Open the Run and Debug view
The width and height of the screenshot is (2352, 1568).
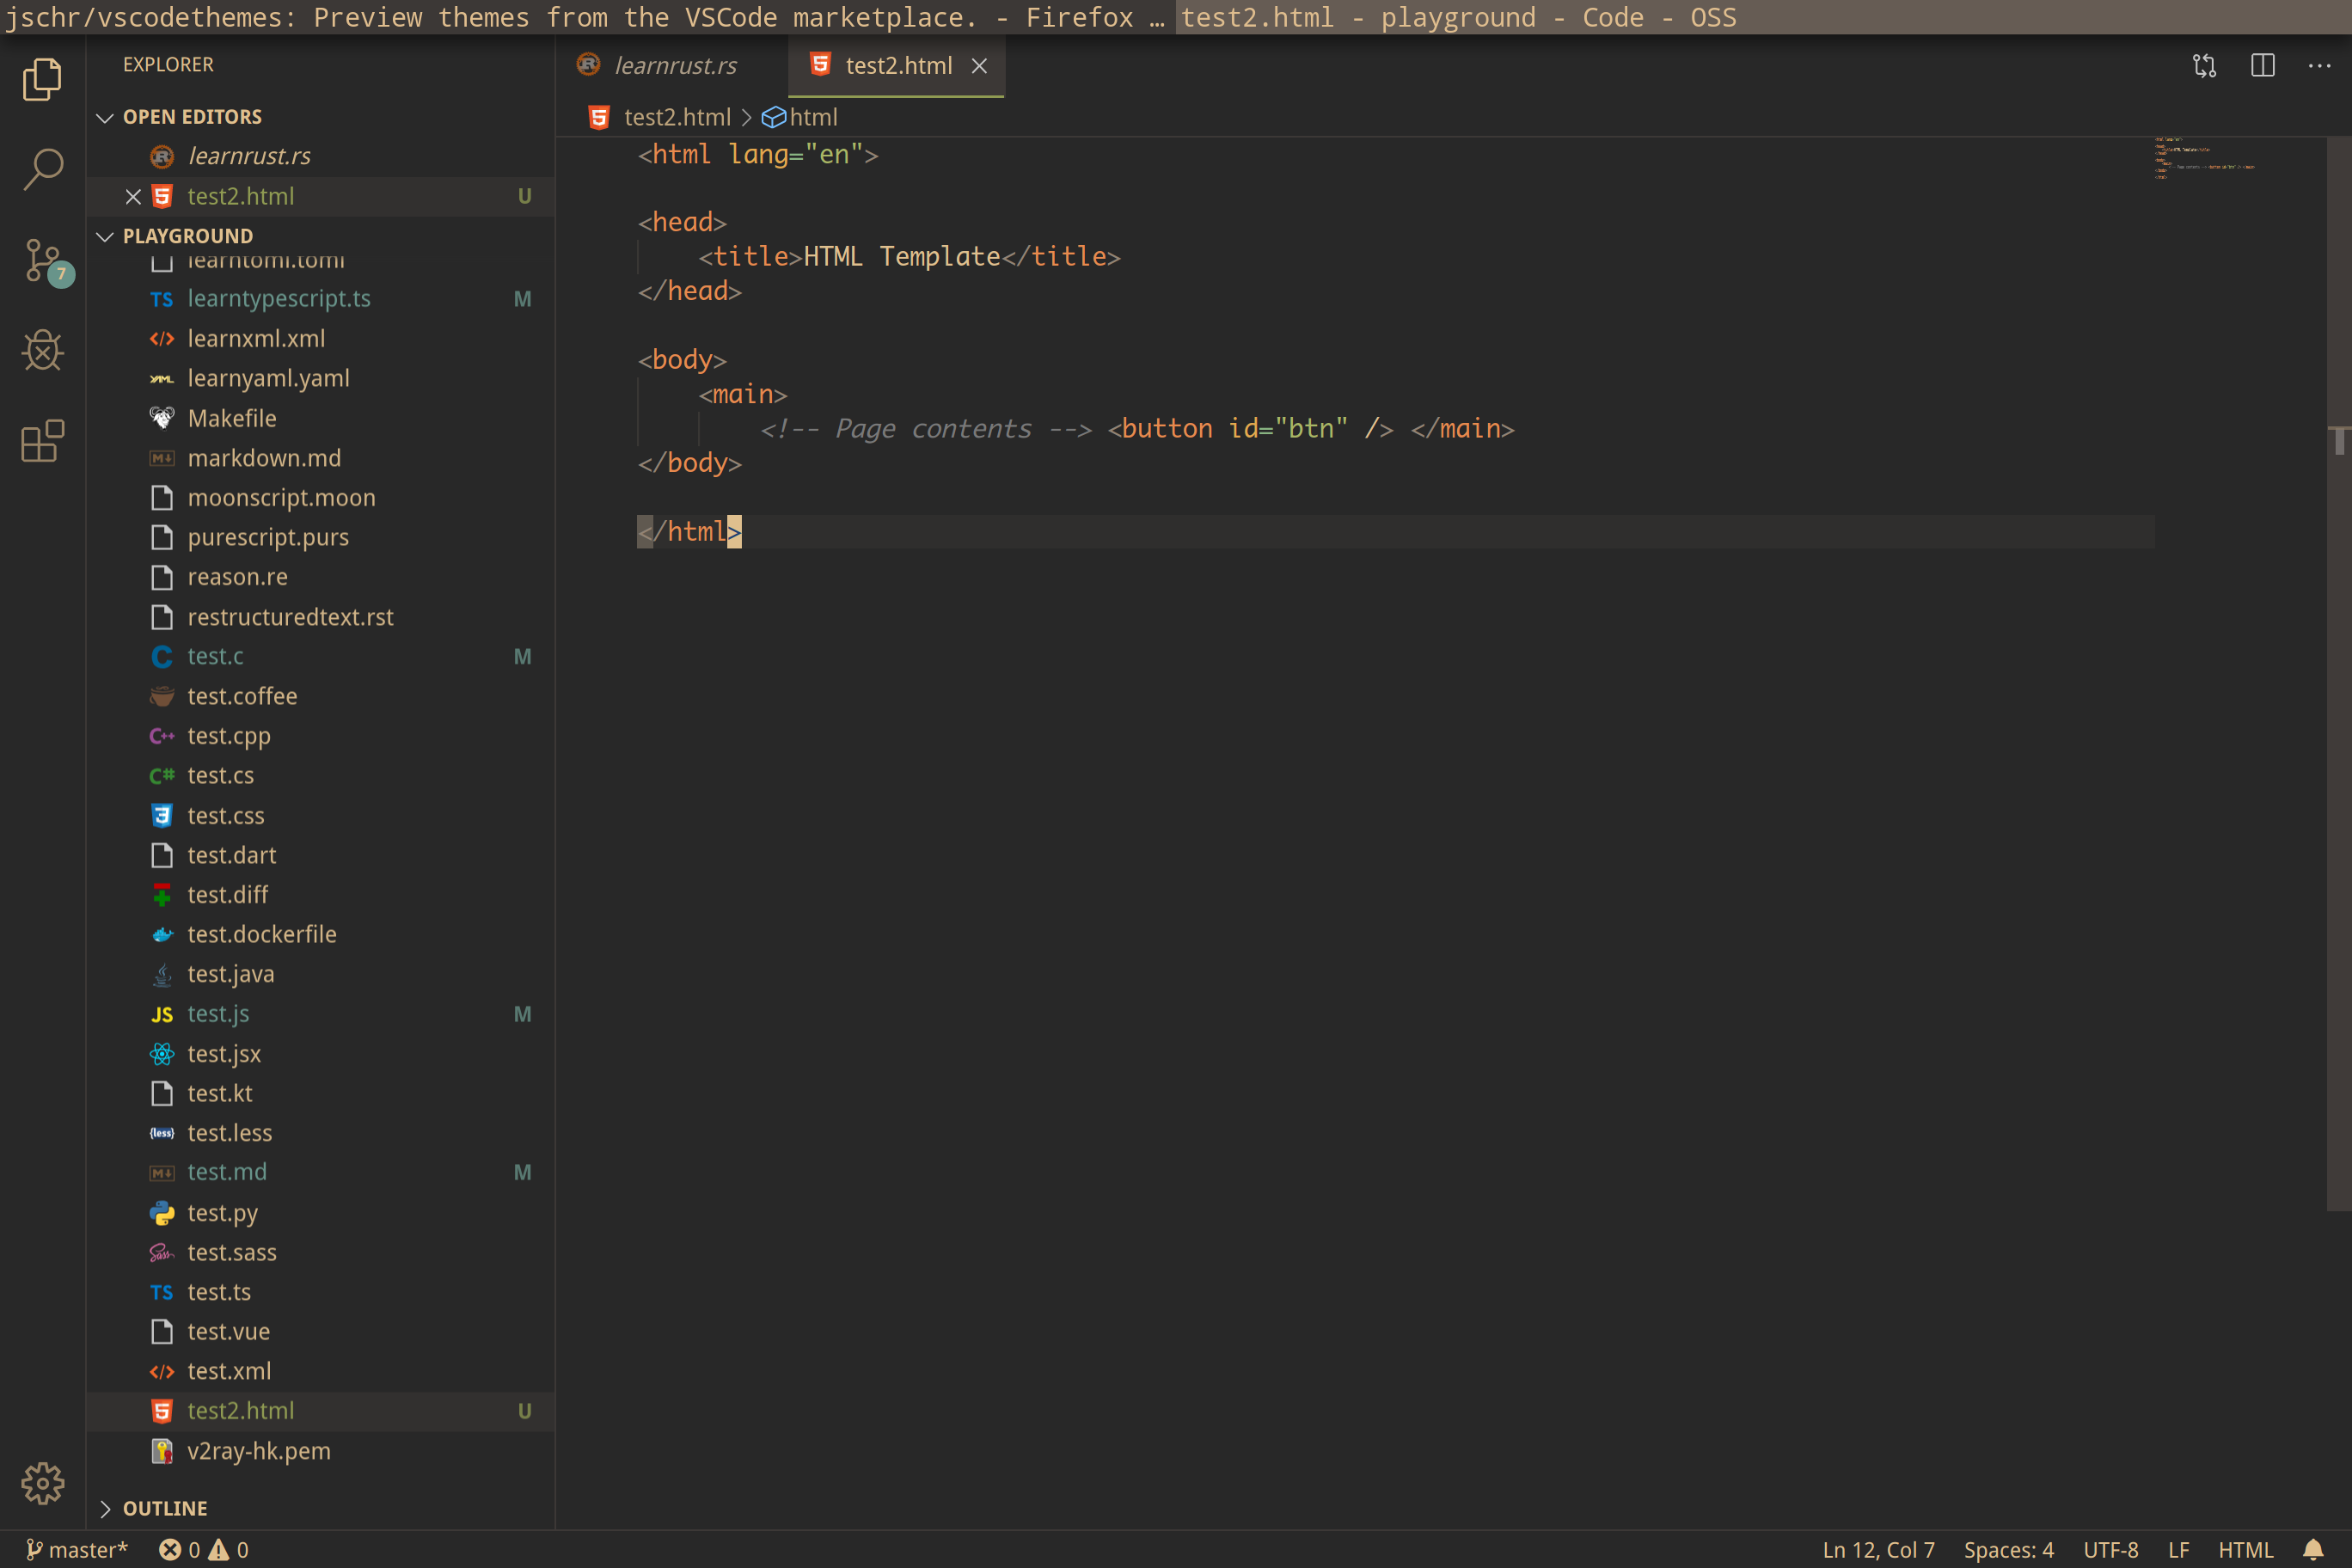pyautogui.click(x=42, y=350)
